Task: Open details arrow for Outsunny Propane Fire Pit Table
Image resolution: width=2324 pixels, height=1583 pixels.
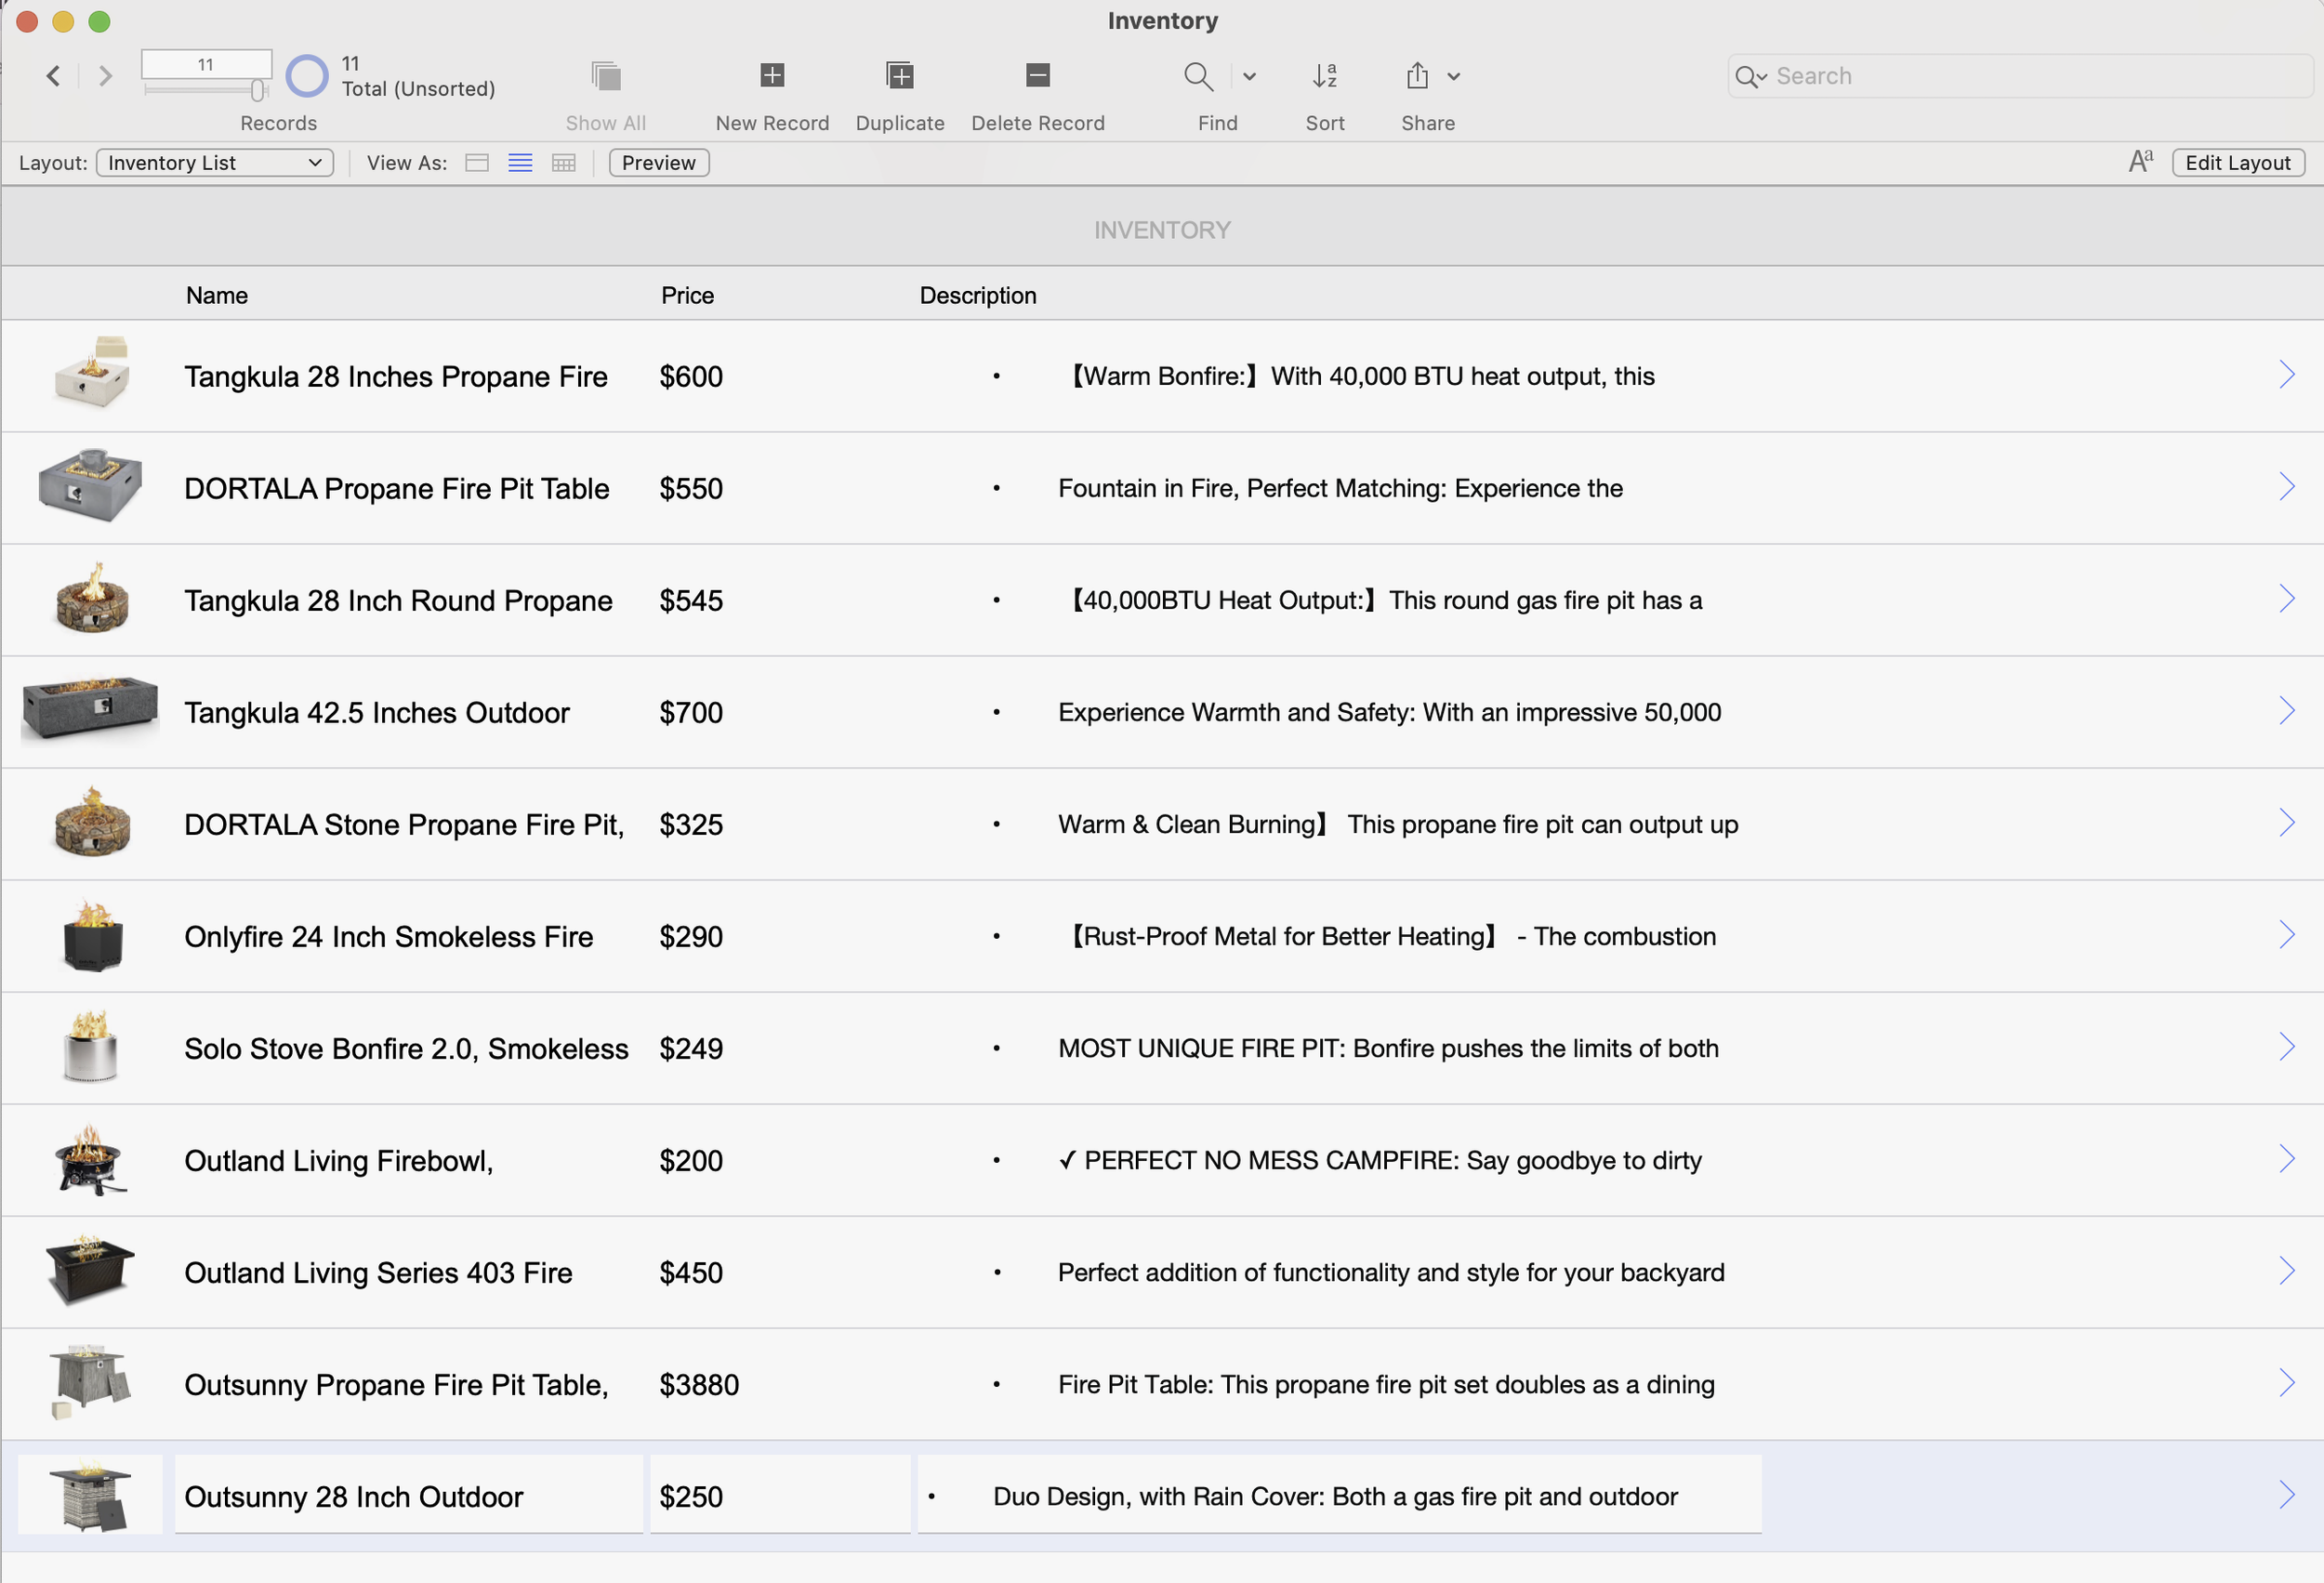Action: (2287, 1383)
